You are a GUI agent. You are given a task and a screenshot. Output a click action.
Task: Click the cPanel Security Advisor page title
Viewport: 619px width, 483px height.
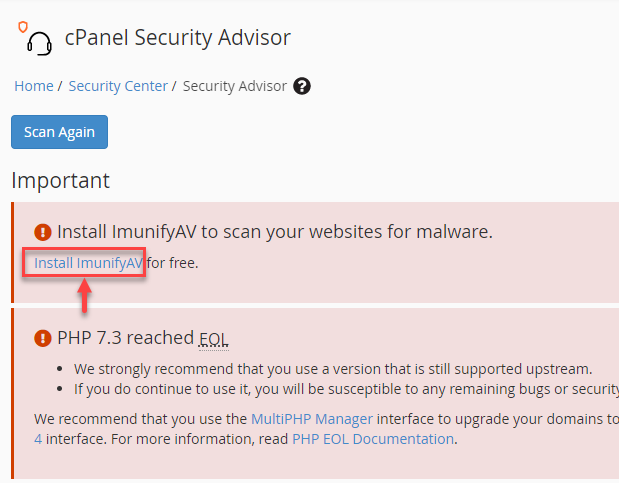point(178,38)
